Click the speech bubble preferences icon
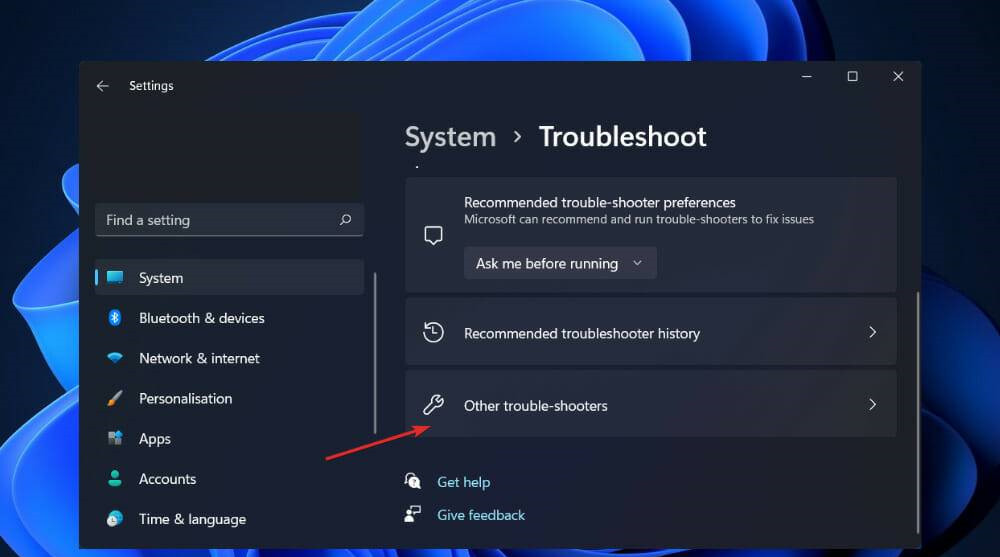1000x557 pixels. [433, 235]
